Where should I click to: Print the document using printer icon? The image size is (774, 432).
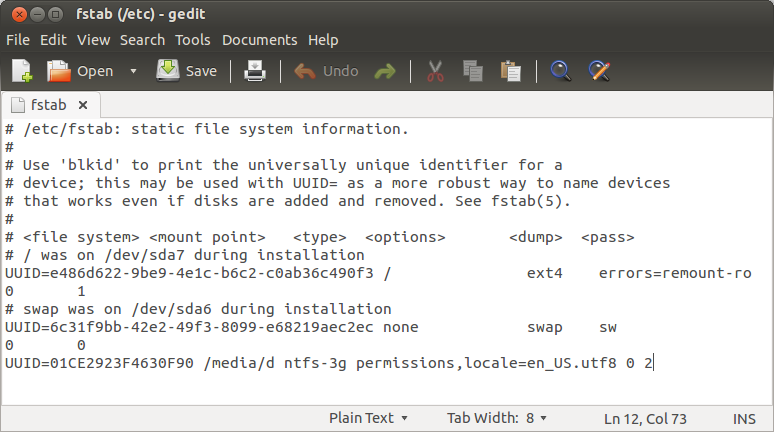tap(255, 71)
